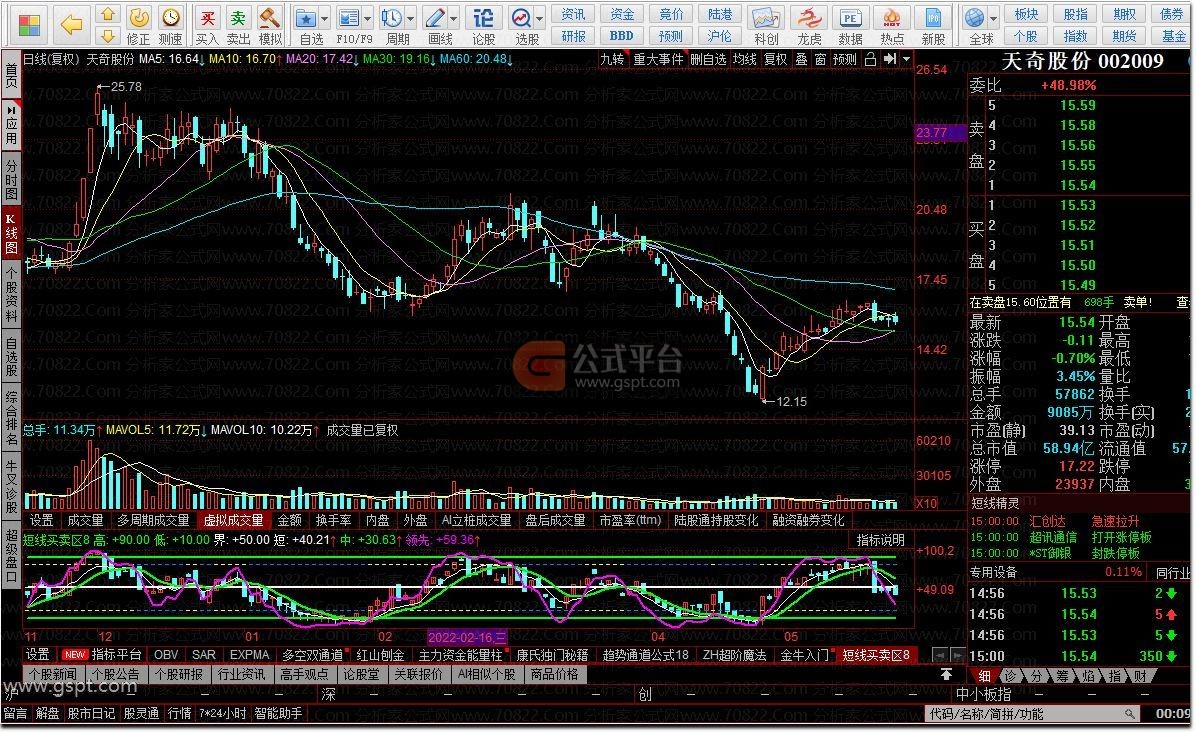Image resolution: width=1196 pixels, height=732 pixels.
Task: Toggle 预测 forecast in chart header
Action: tap(844, 59)
